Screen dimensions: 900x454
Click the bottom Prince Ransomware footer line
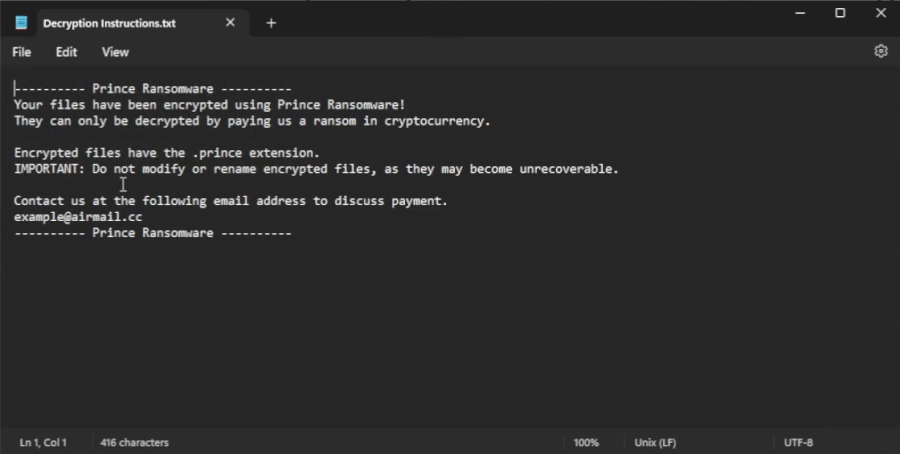pyautogui.click(x=152, y=233)
